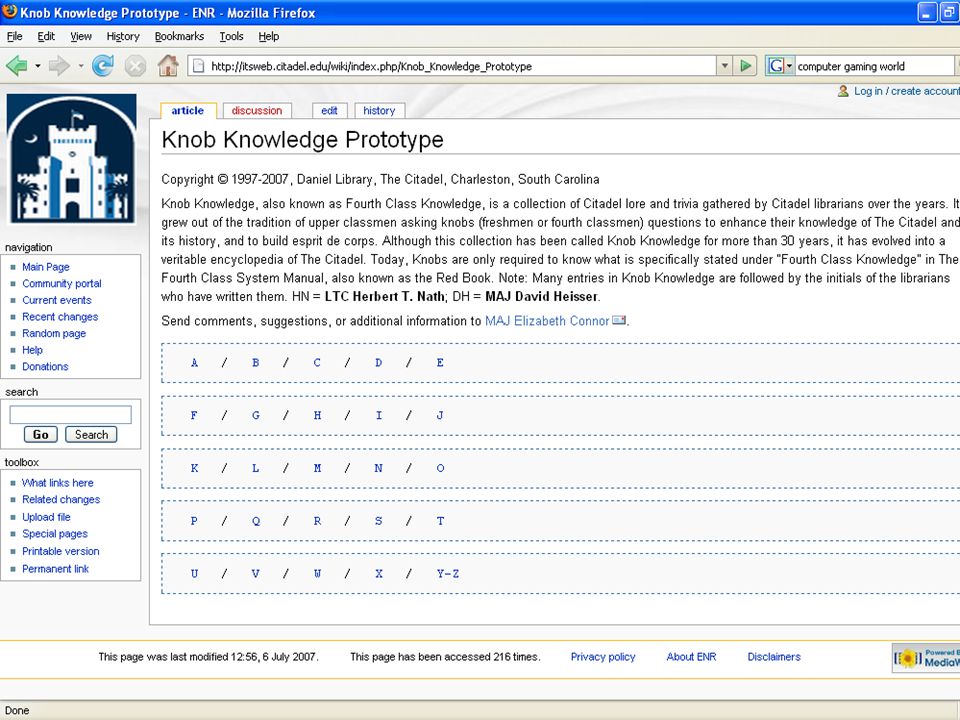Click the Citadel castle logo
This screenshot has height=720, width=960.
[72, 158]
